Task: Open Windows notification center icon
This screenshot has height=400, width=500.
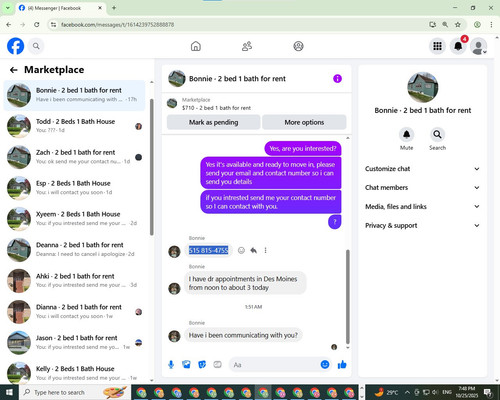Action: pos(488,392)
